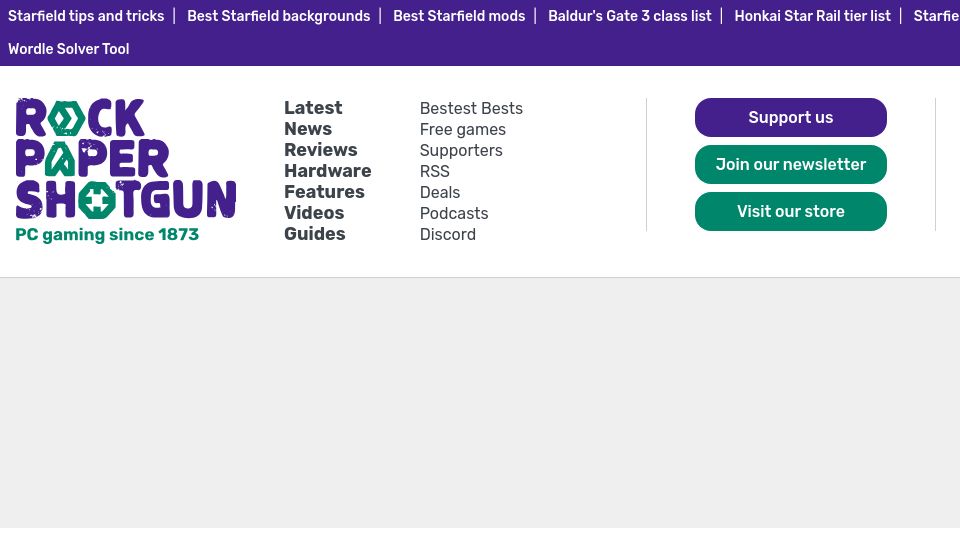Click the Bestest Bests link
Image resolution: width=960 pixels, height=540 pixels.
pos(471,108)
